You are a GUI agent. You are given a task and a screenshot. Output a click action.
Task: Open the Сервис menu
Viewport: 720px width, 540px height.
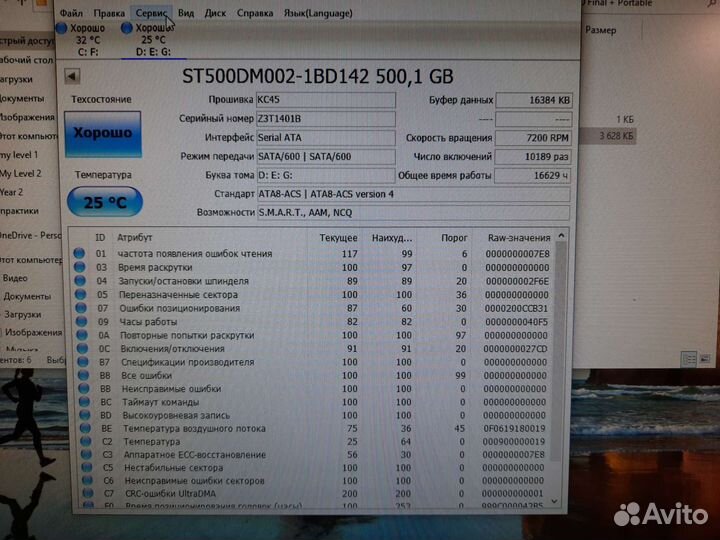151,13
